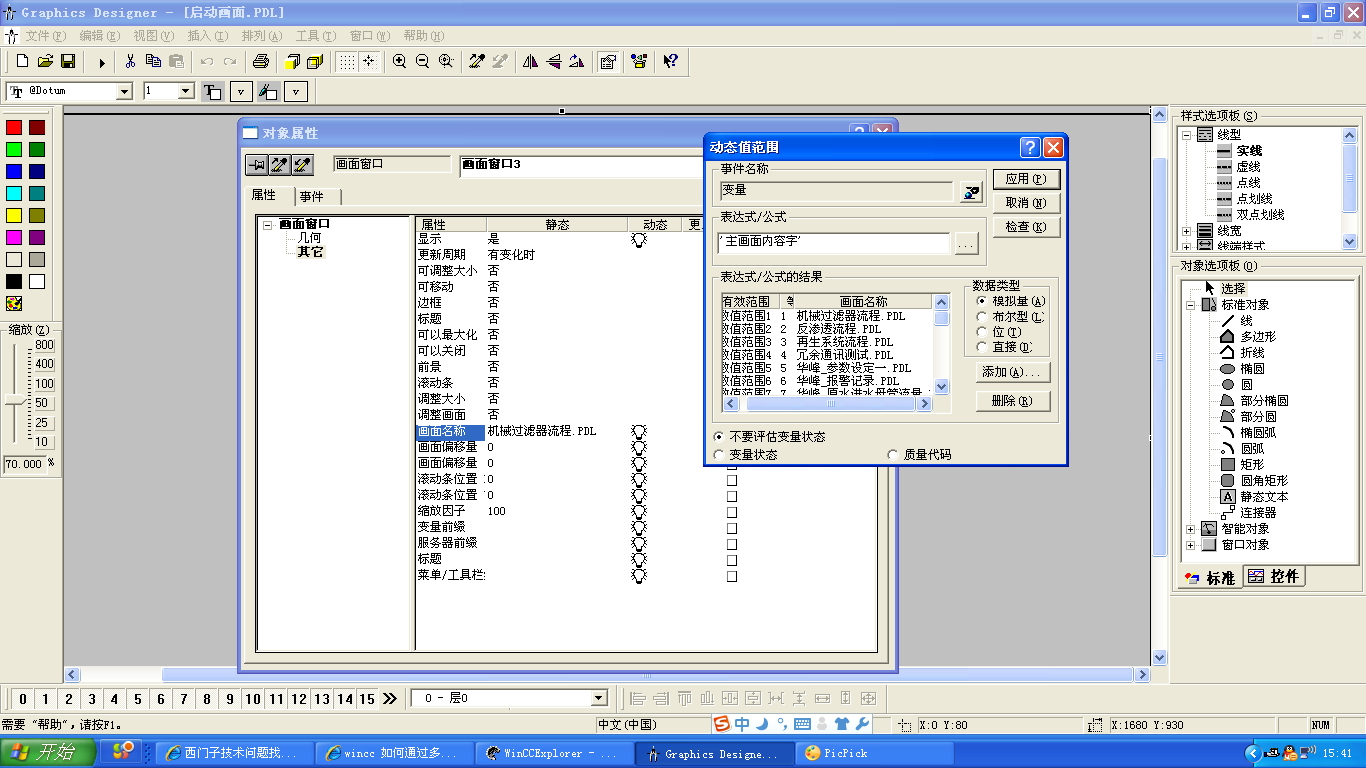The width and height of the screenshot is (1366, 768).
Task: Collapse the 线型 tree node
Action: pos(1187,135)
